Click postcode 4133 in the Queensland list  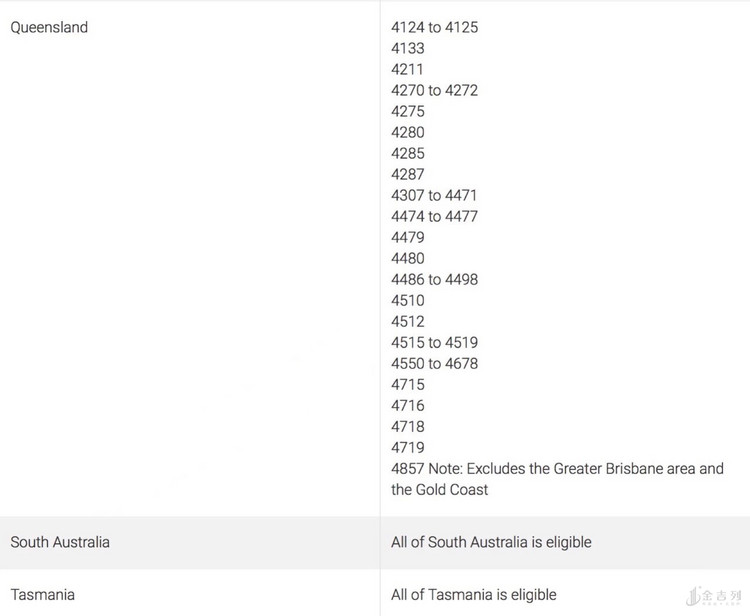(x=408, y=48)
